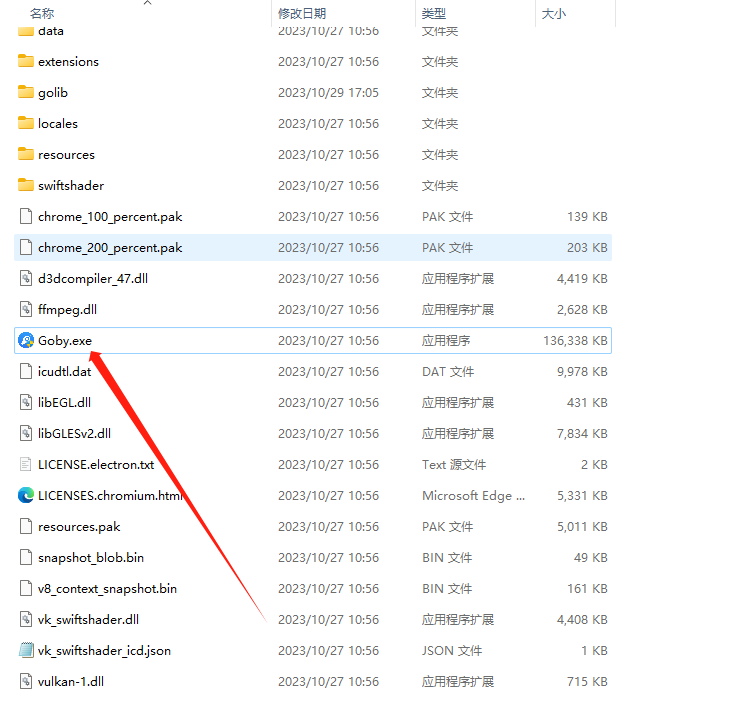Click the extensions folder icon
The width and height of the screenshot is (735, 702).
pyautogui.click(x=26, y=61)
